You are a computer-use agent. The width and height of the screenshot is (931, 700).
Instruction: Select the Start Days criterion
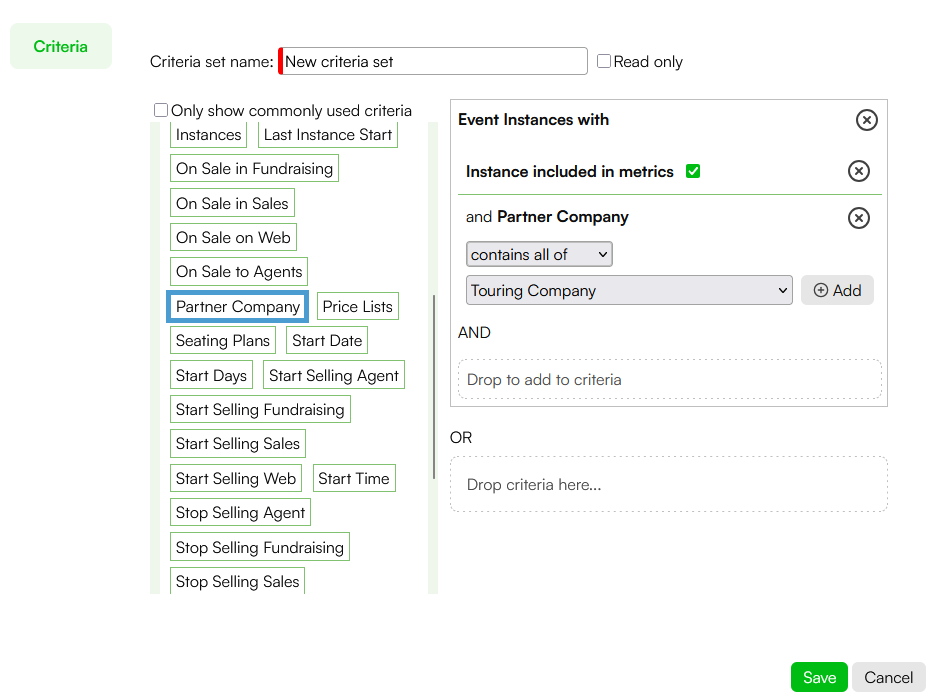(211, 375)
